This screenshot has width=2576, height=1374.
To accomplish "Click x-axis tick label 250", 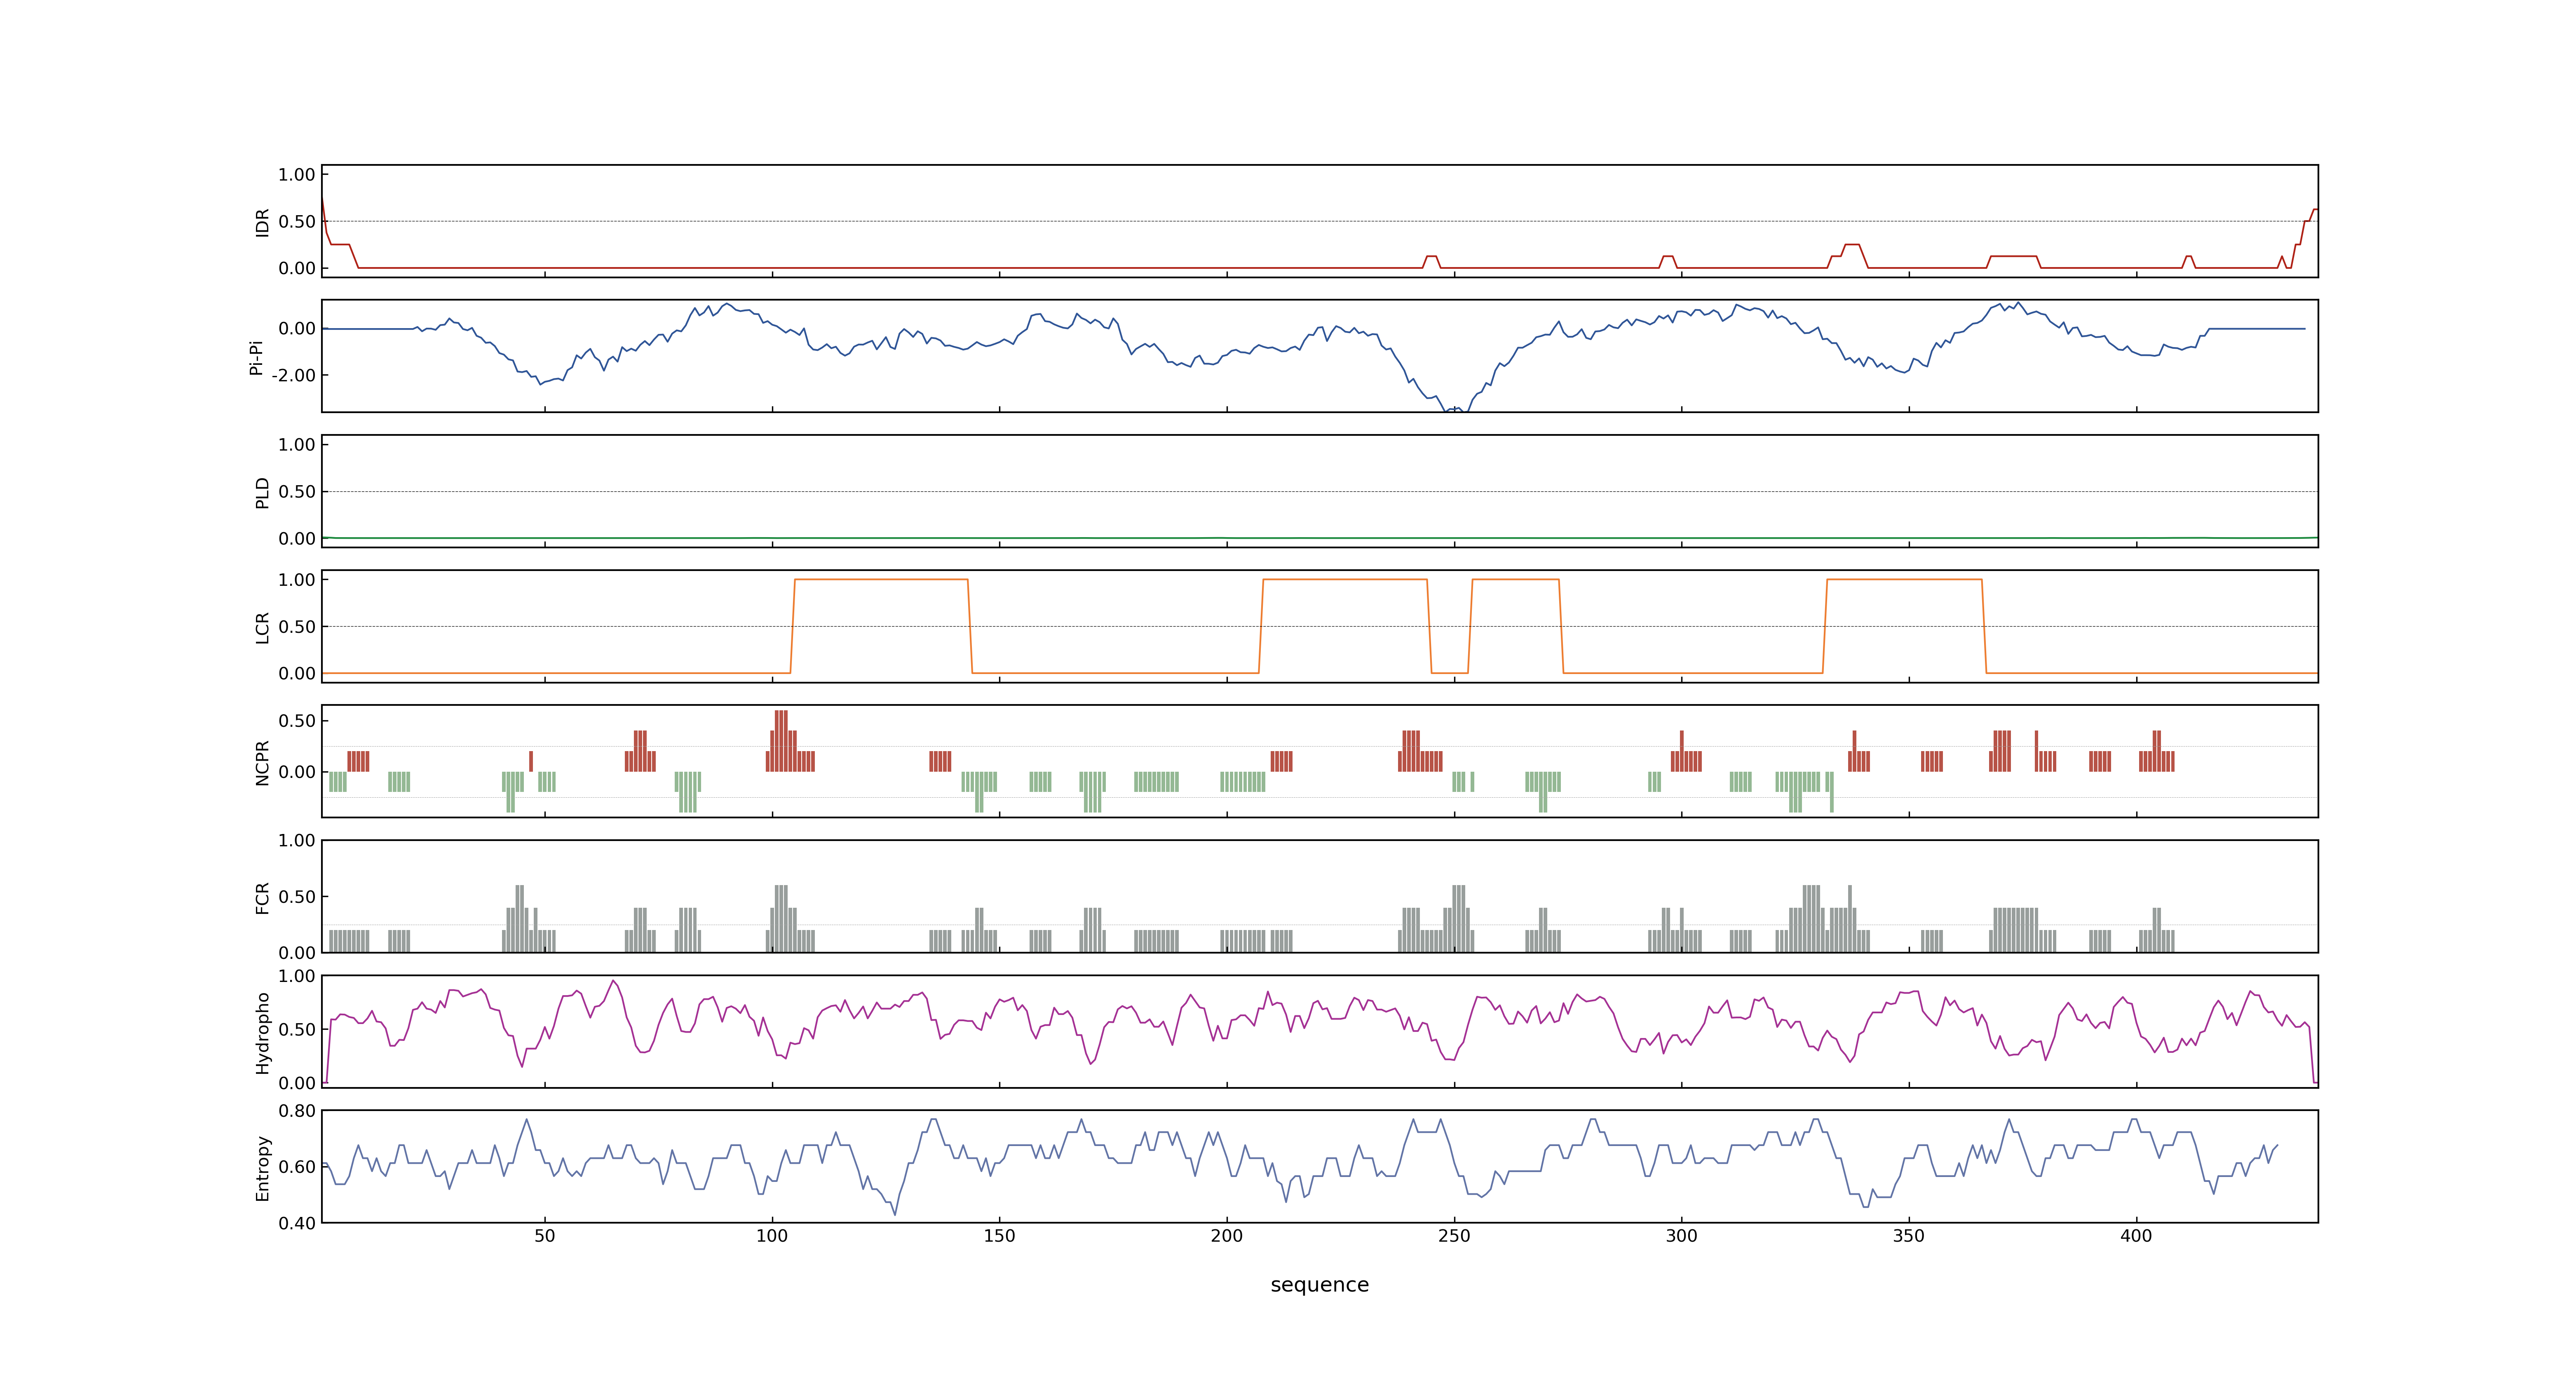I will pos(1454,1236).
